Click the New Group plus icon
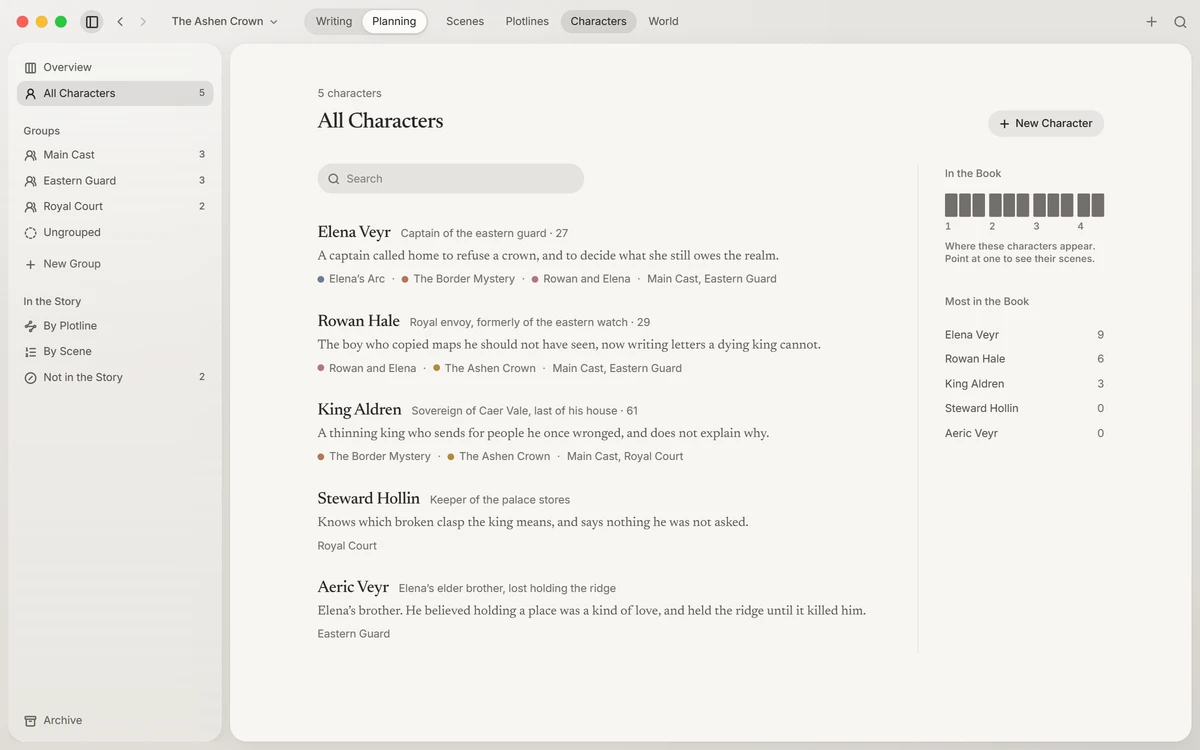 (x=30, y=264)
